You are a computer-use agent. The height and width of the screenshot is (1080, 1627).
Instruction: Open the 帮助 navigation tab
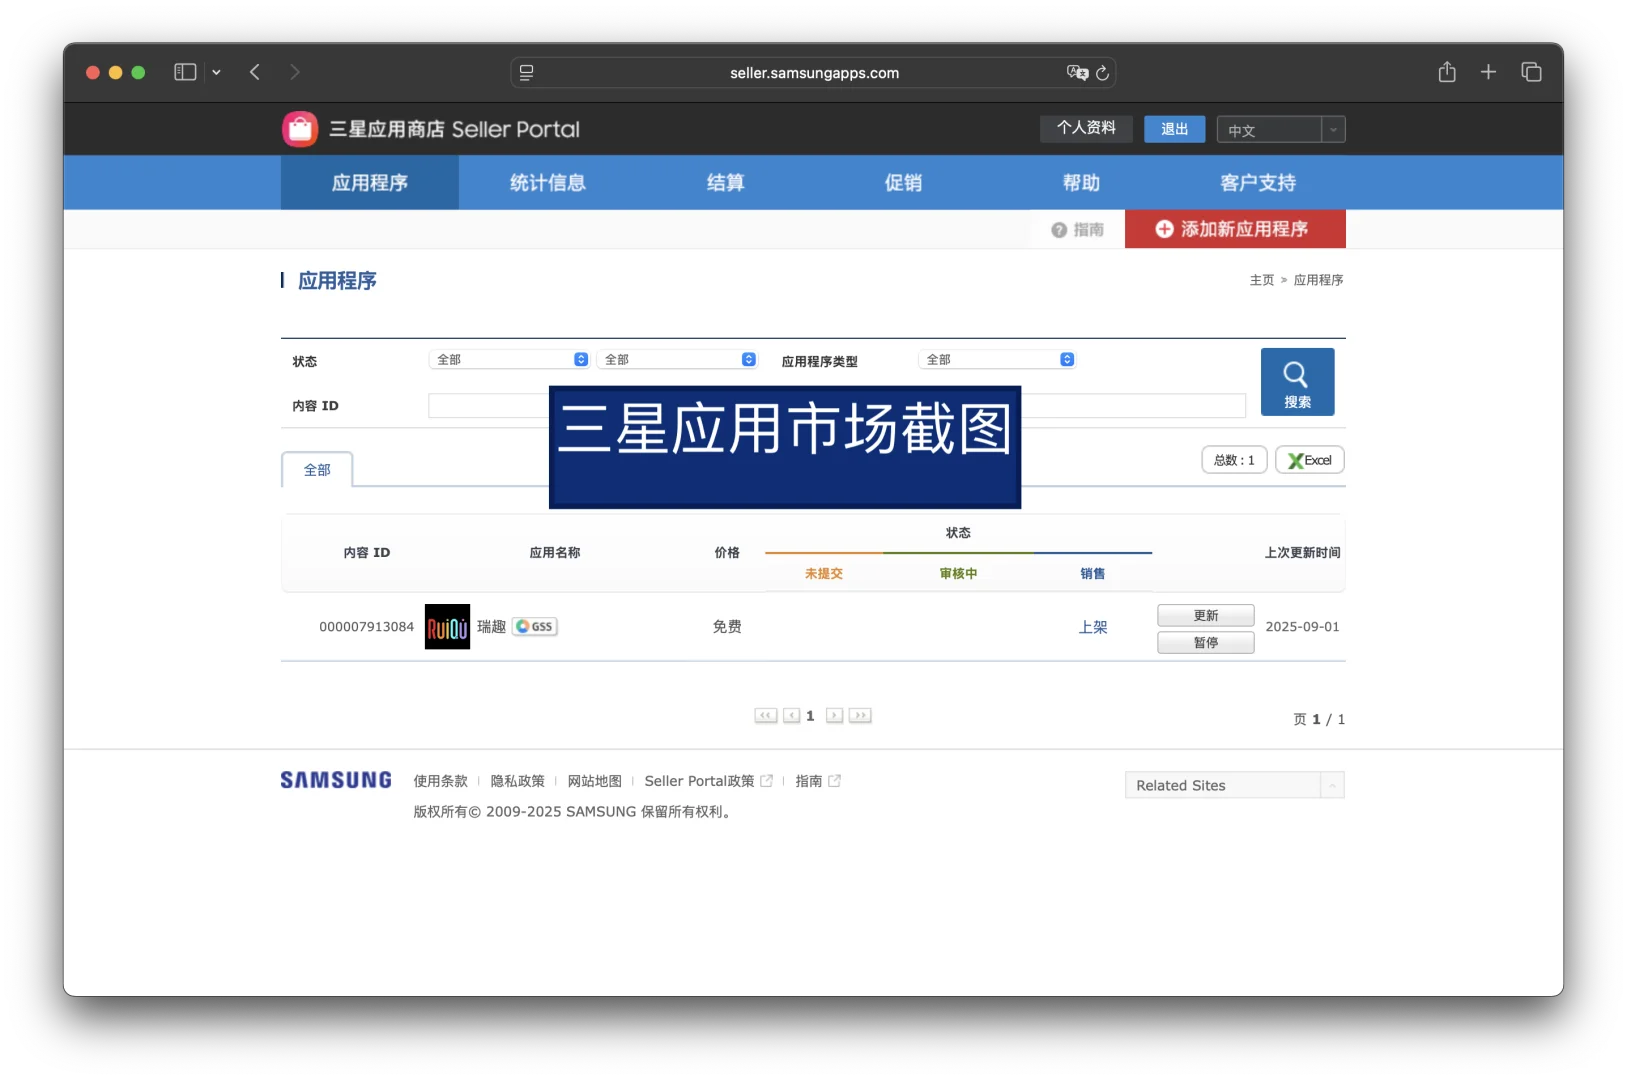1082,183
